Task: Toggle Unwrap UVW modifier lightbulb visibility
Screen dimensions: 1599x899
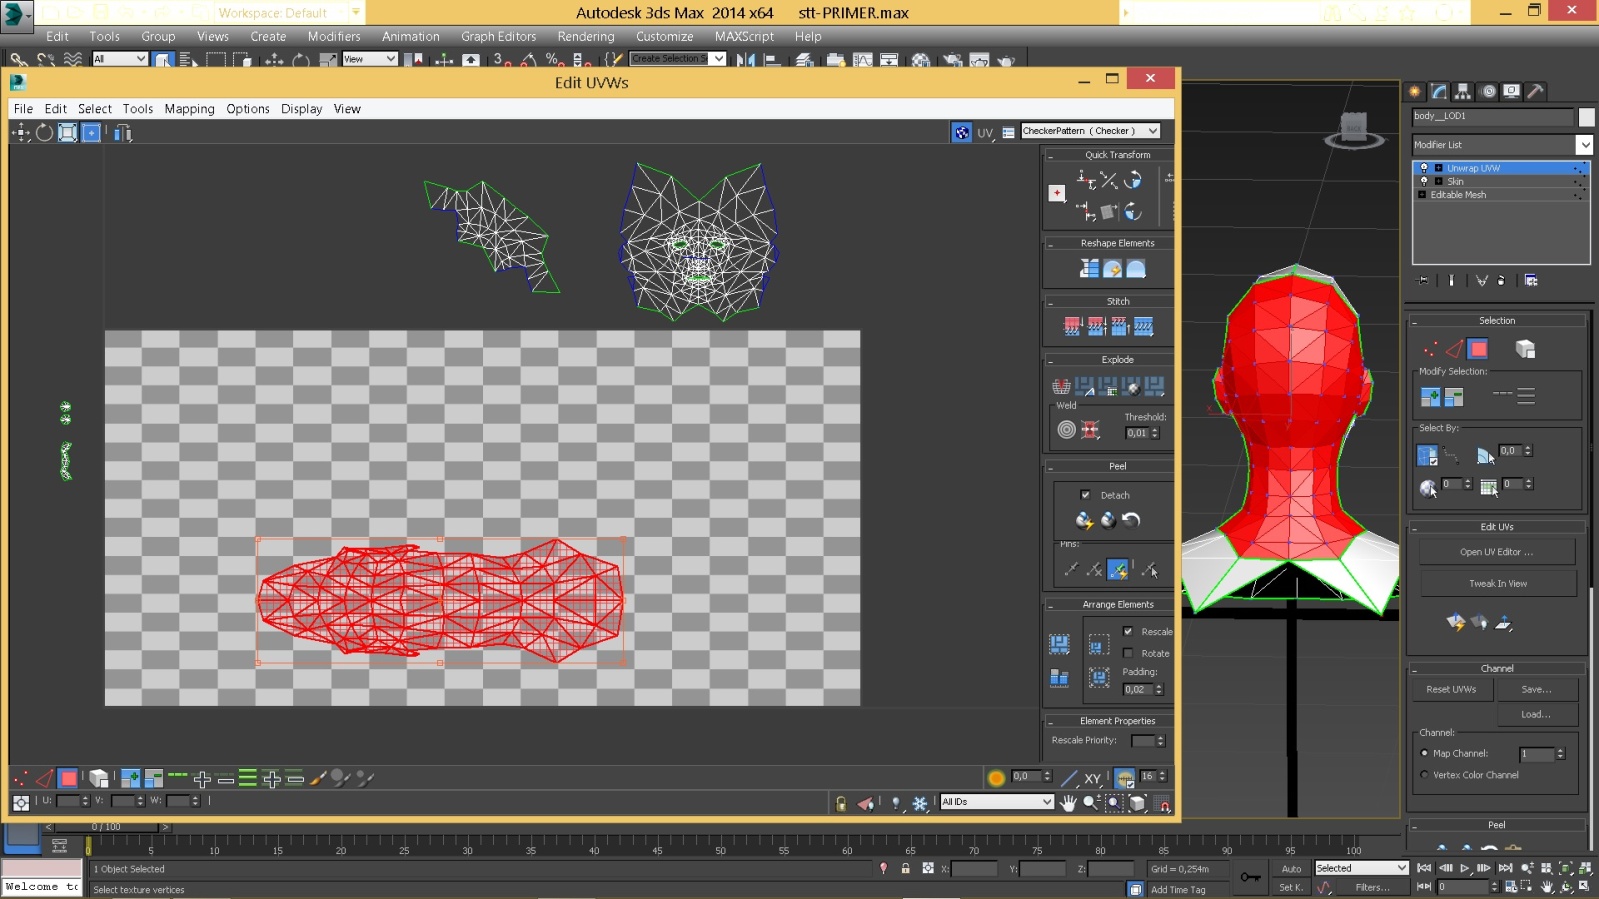Action: (1424, 168)
